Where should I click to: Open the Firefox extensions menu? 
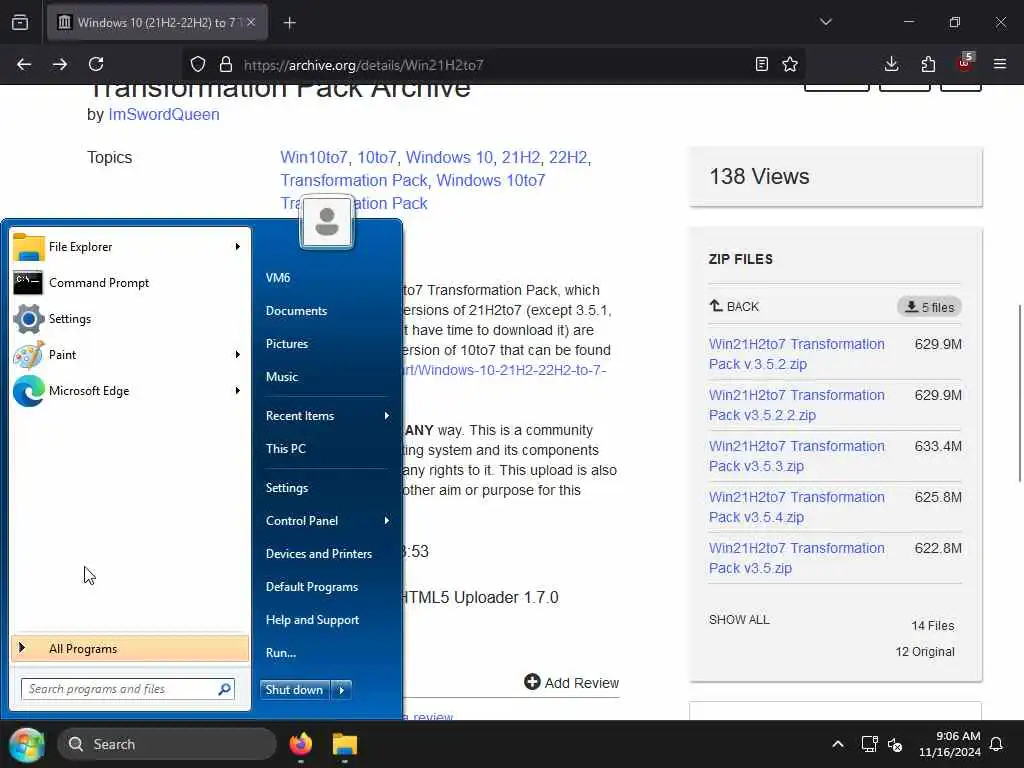point(928,64)
